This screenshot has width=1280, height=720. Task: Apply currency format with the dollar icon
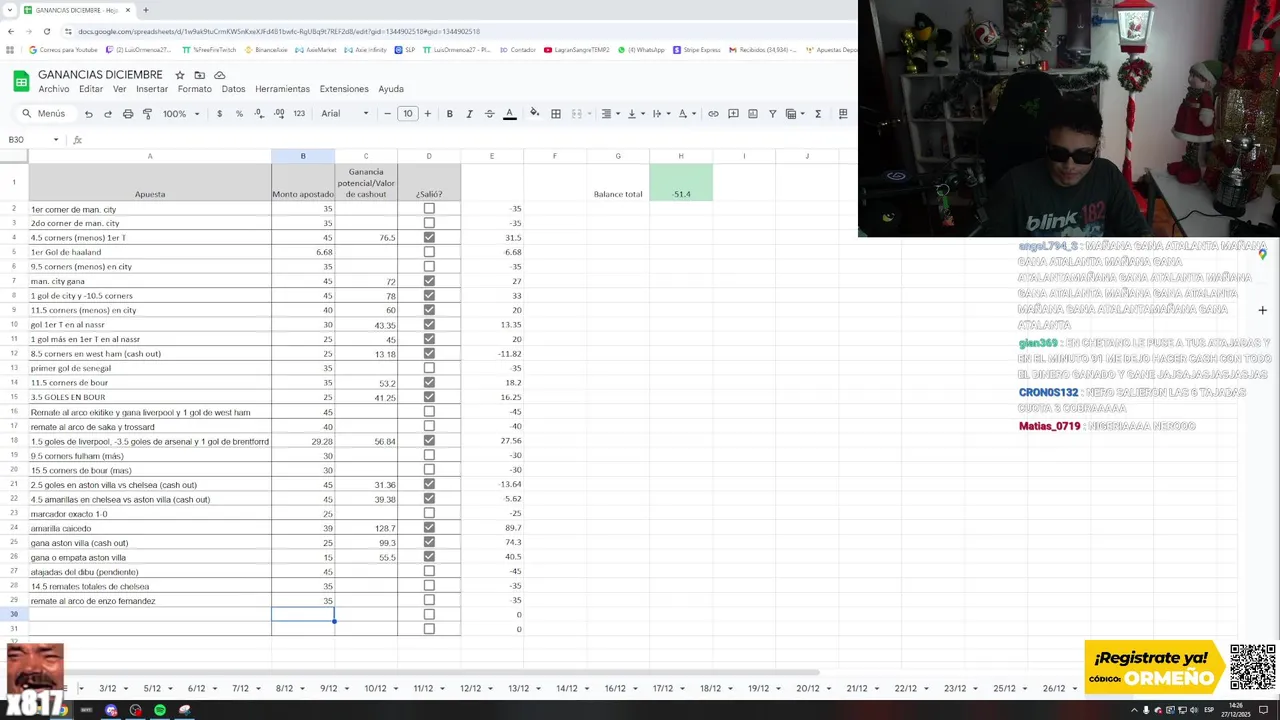[x=219, y=114]
